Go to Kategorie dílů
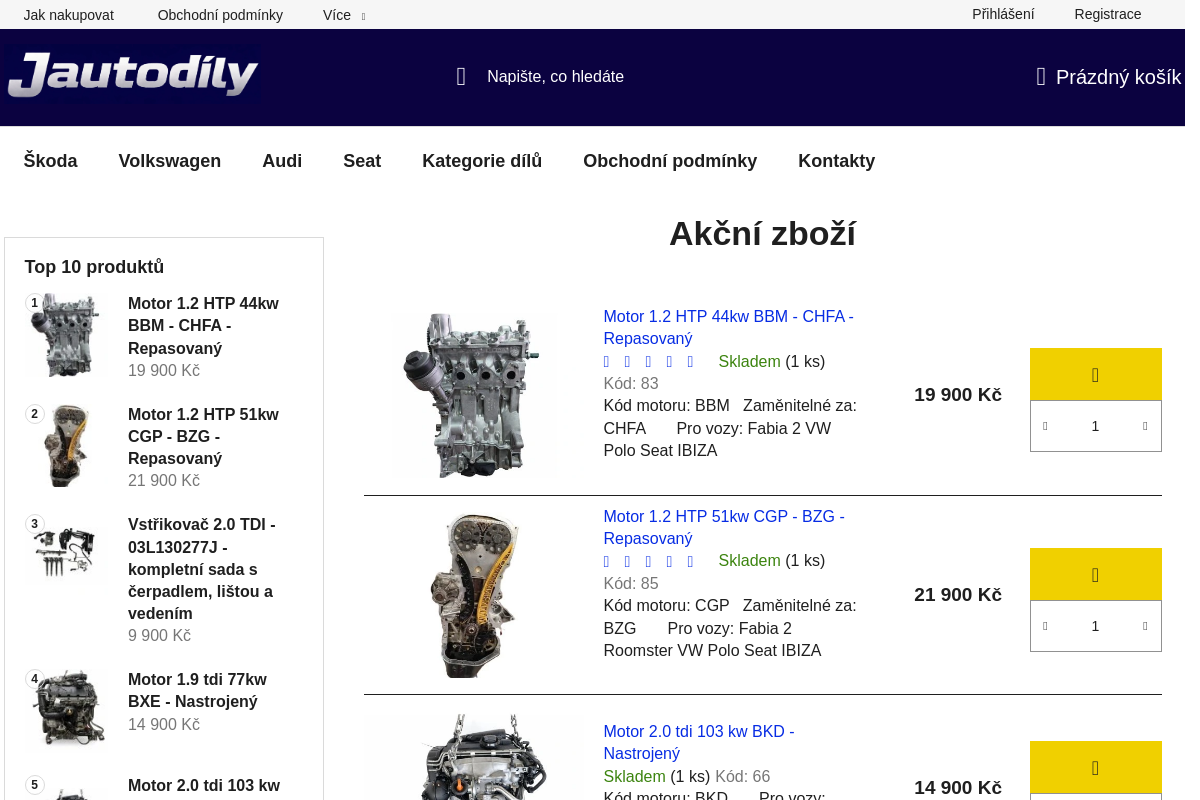This screenshot has height=800, width=1200. (481, 161)
